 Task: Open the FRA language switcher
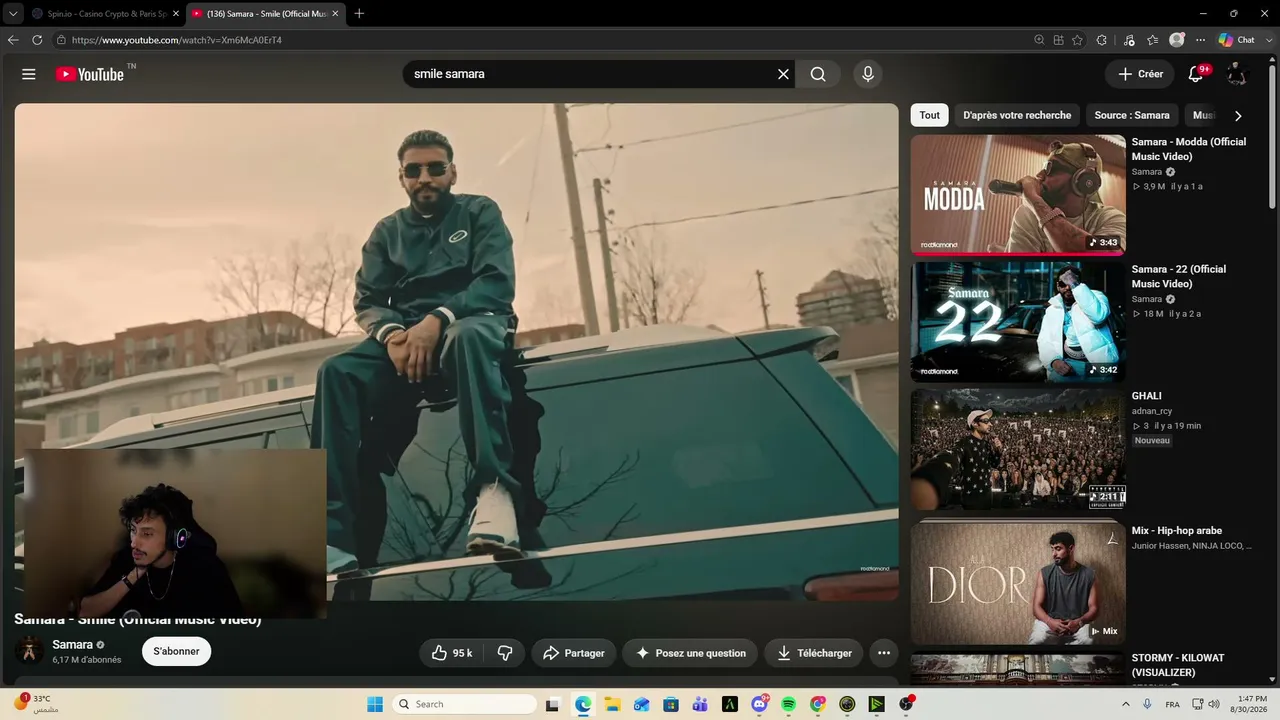pos(1173,704)
